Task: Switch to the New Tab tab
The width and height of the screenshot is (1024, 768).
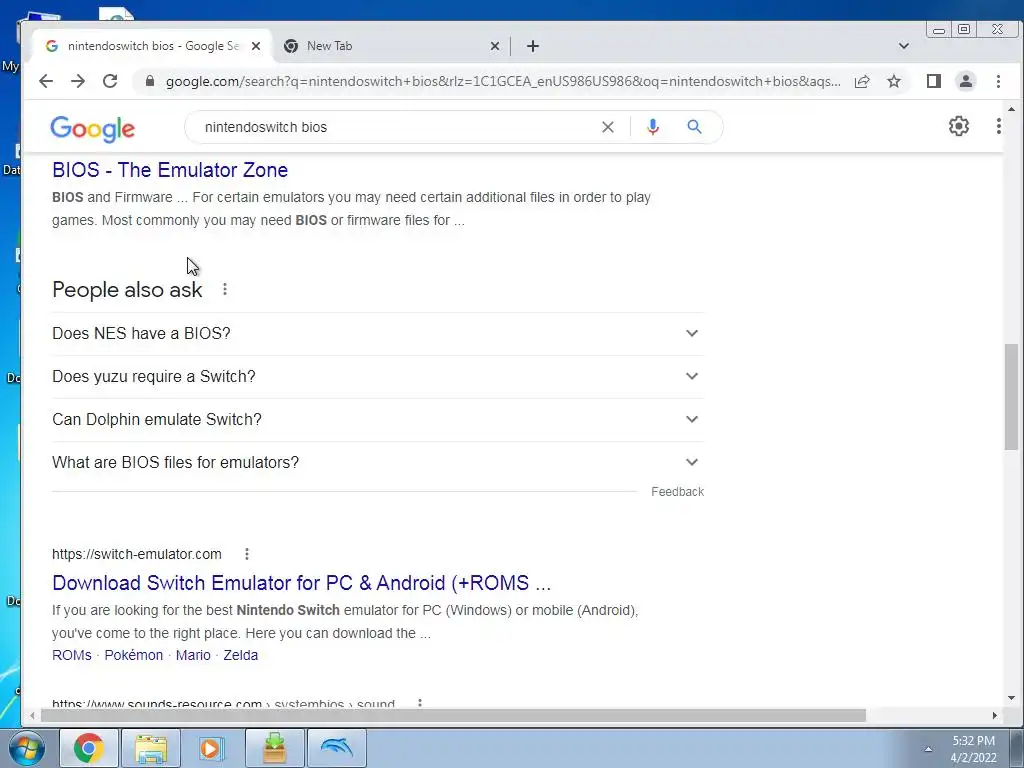Action: [385, 46]
